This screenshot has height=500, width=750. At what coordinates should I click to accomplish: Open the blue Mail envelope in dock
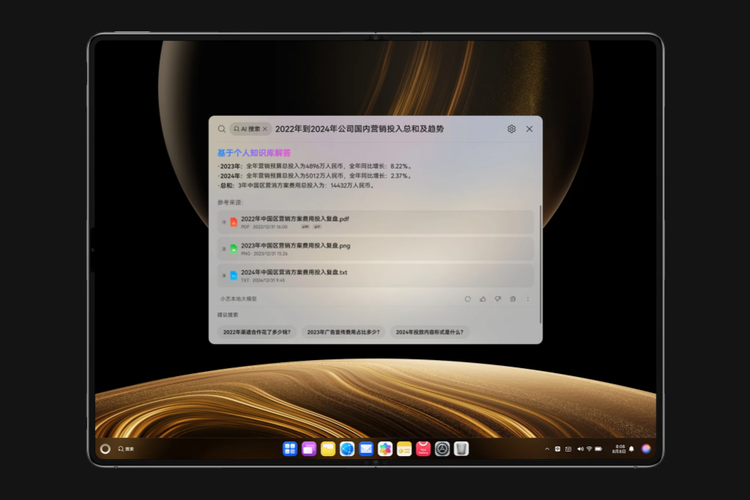click(366, 449)
